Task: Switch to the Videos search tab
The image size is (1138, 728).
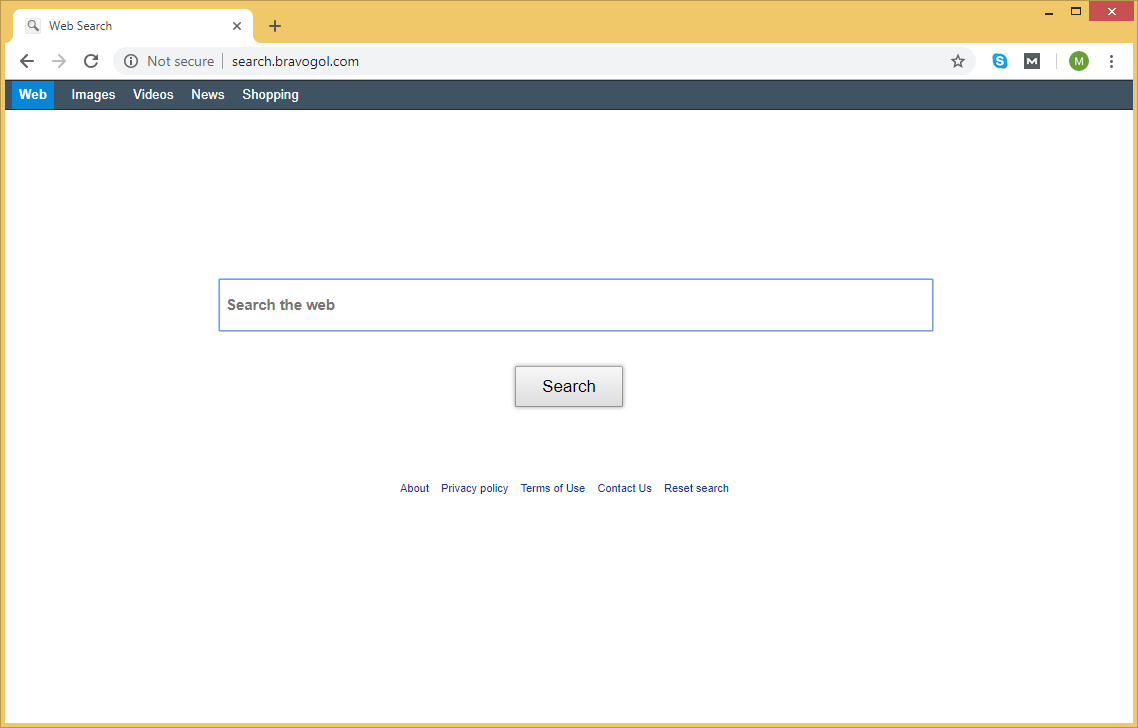Action: pos(153,95)
